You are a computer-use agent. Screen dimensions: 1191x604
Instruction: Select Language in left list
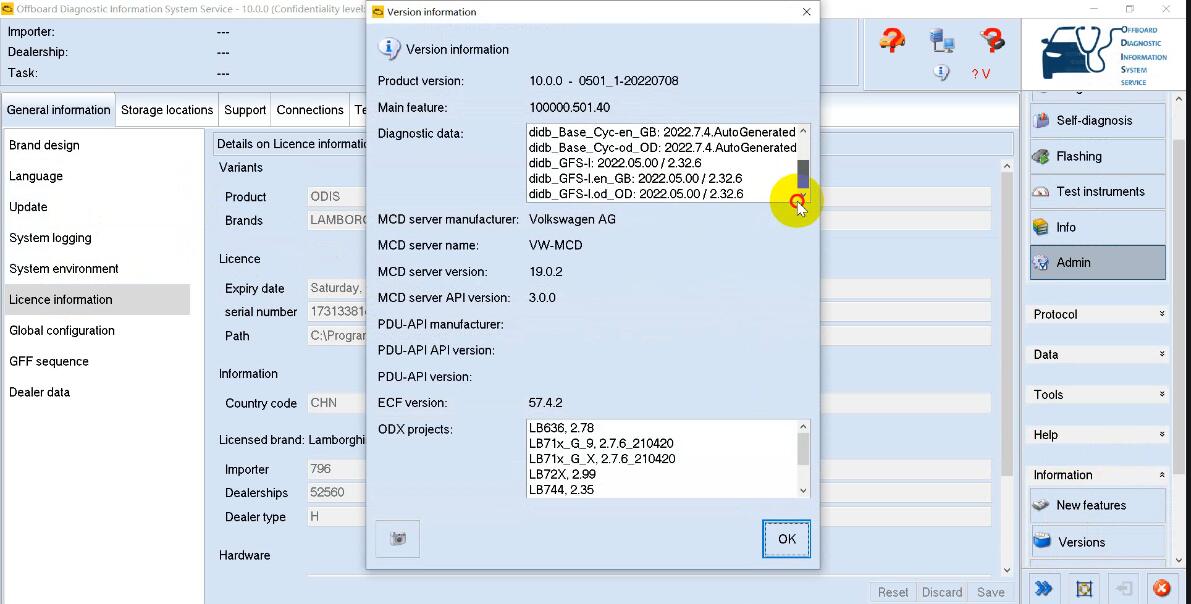click(36, 176)
